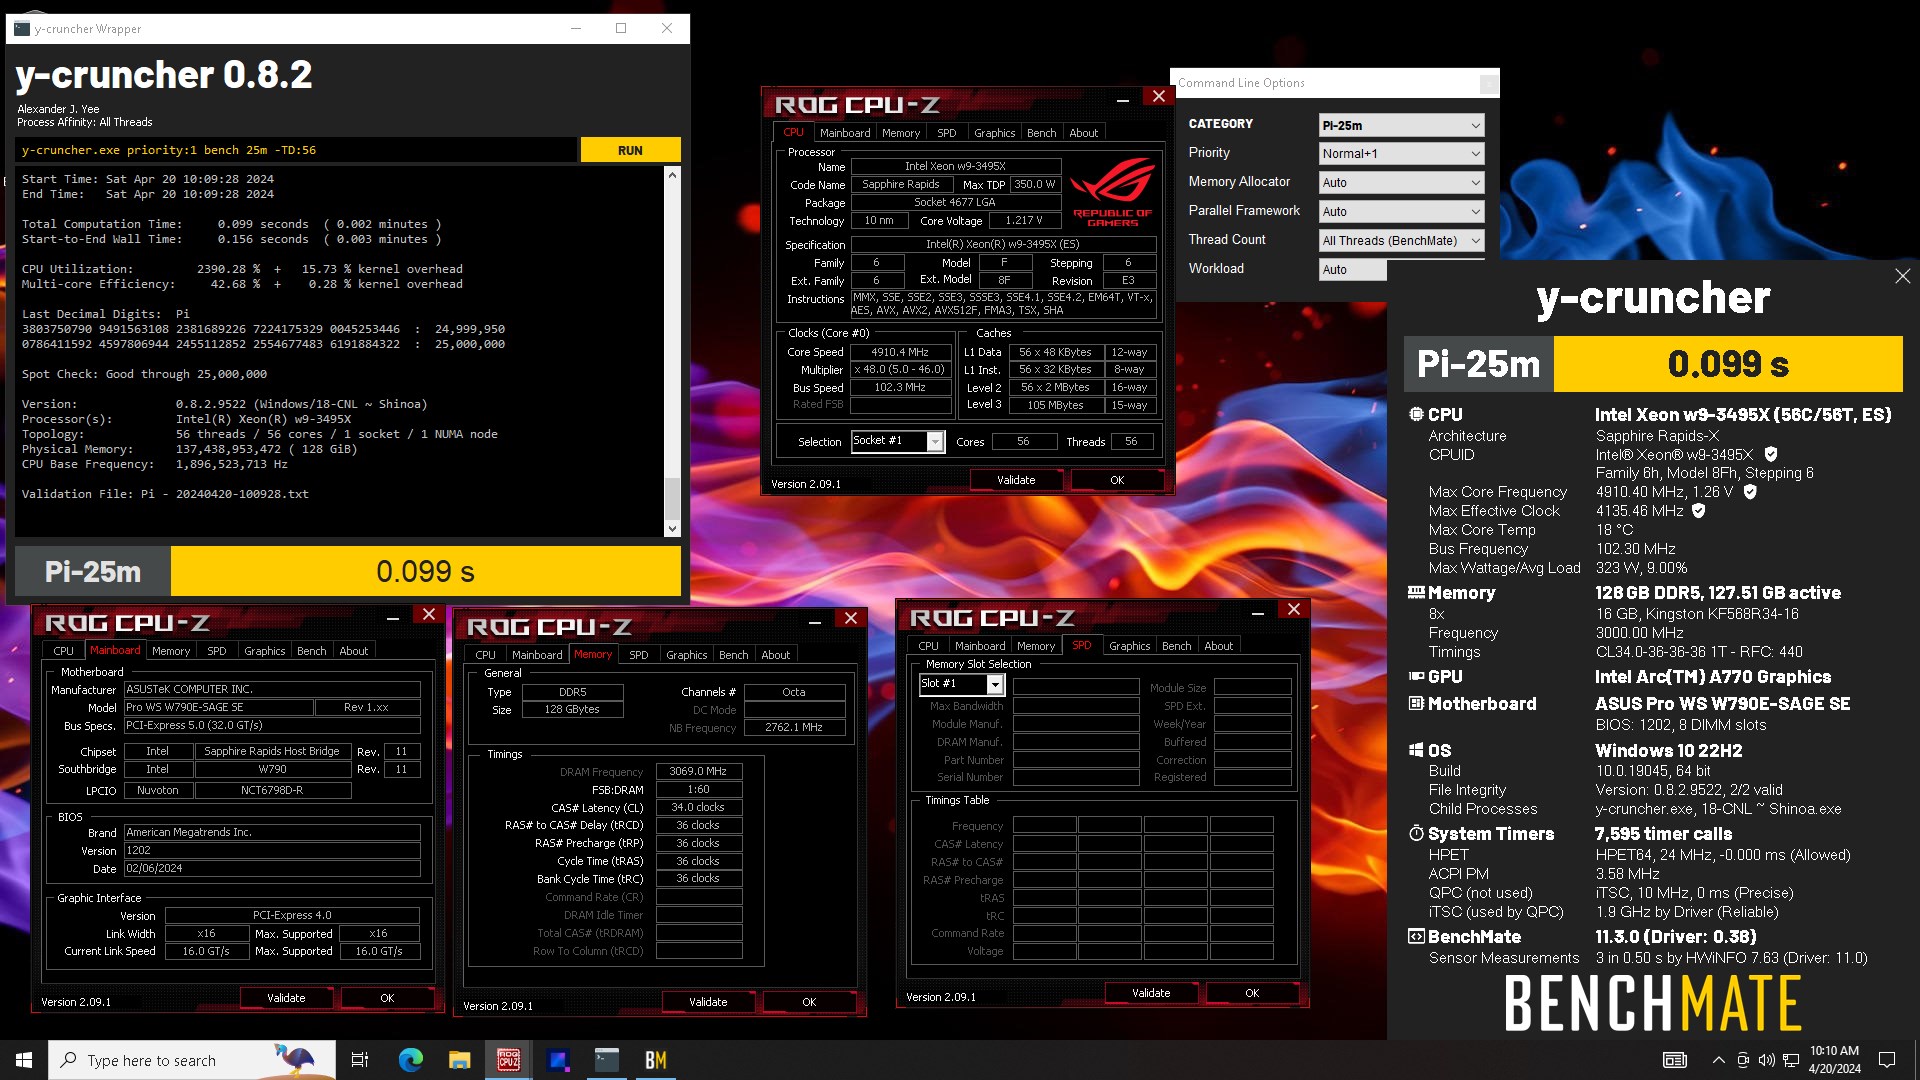Image resolution: width=1920 pixels, height=1080 pixels.
Task: Open the Priority dropdown set to Normal+1
Action: pyautogui.click(x=1401, y=153)
